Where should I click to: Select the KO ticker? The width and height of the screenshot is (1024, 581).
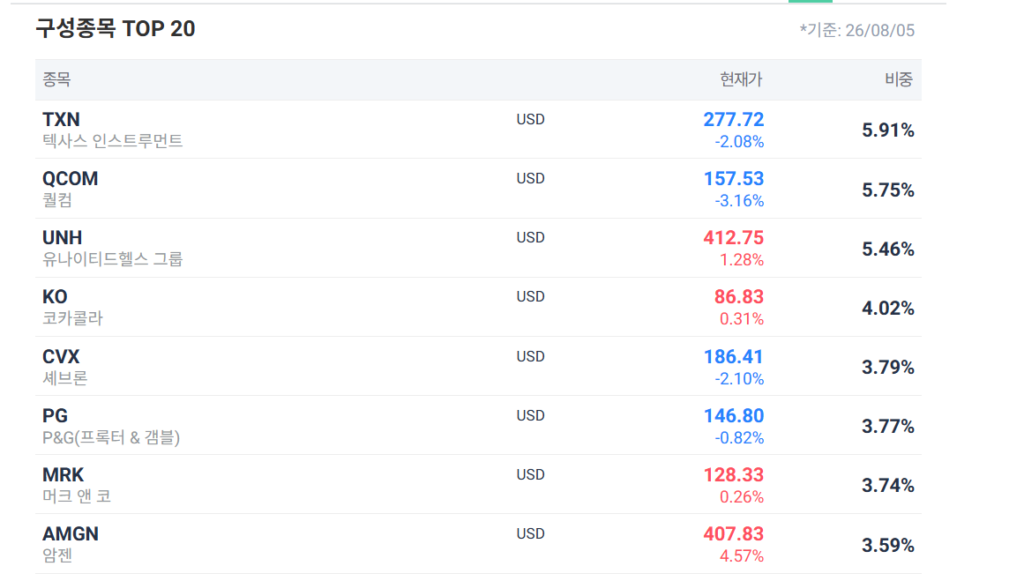[55, 297]
